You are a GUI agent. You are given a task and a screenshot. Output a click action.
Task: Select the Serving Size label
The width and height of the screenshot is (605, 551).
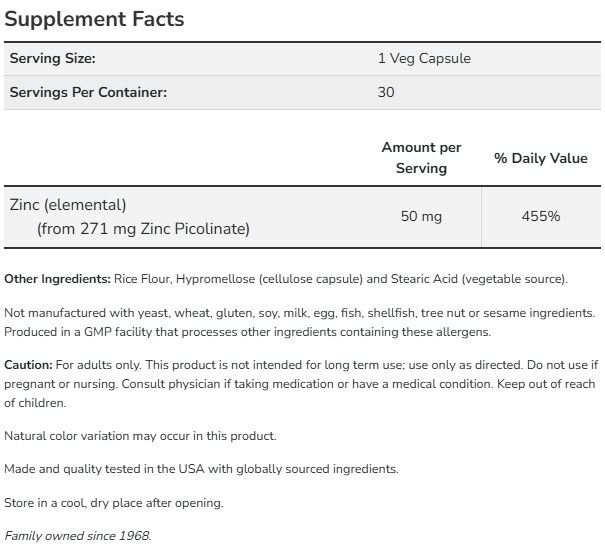pos(52,59)
